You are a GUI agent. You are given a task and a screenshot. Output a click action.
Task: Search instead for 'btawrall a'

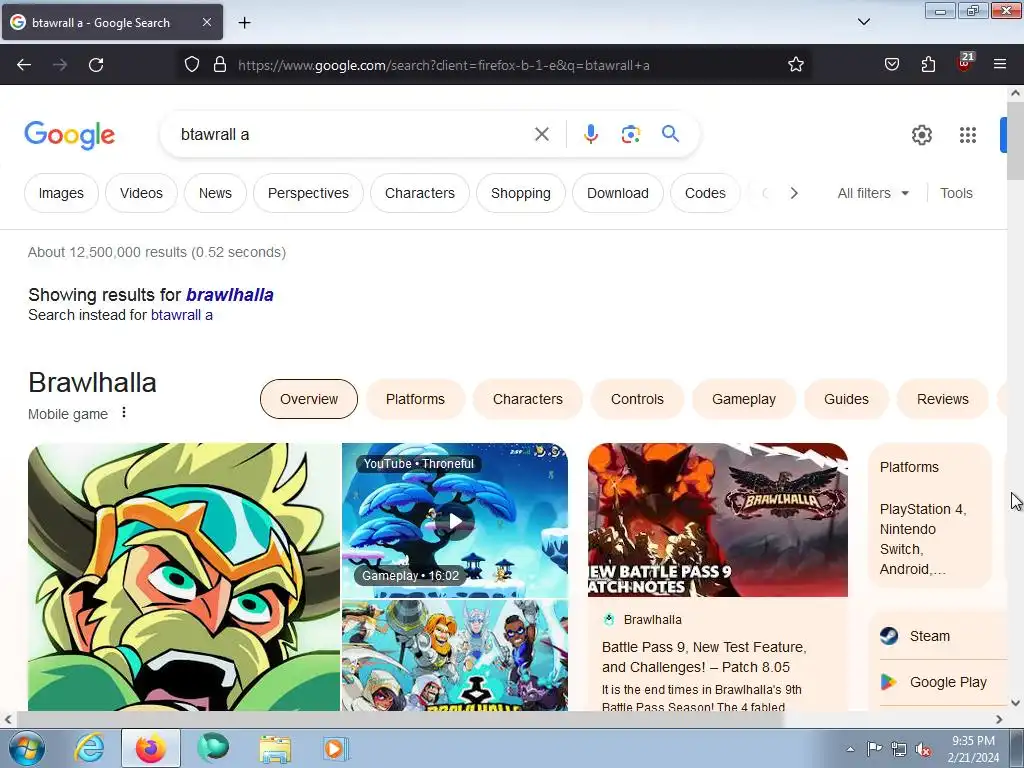182,315
